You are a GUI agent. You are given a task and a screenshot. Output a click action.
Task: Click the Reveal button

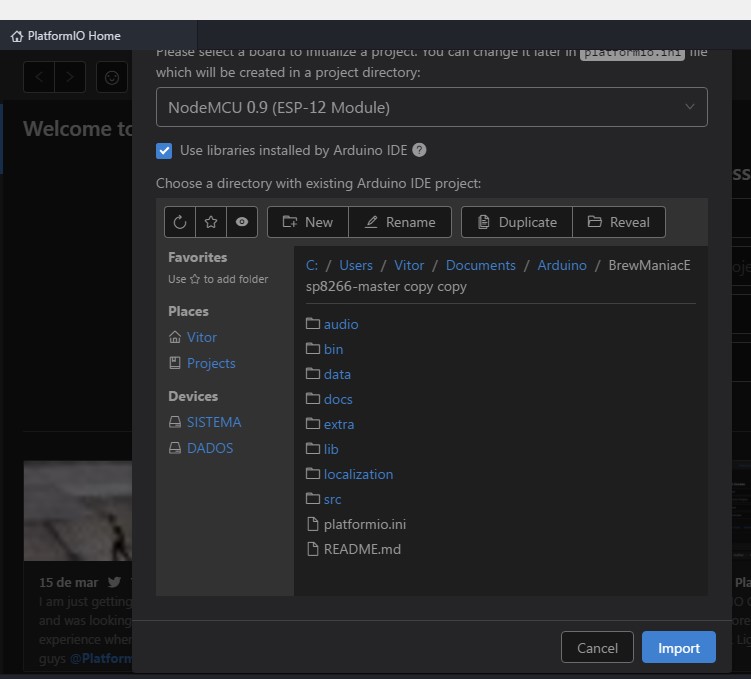pyautogui.click(x=619, y=222)
